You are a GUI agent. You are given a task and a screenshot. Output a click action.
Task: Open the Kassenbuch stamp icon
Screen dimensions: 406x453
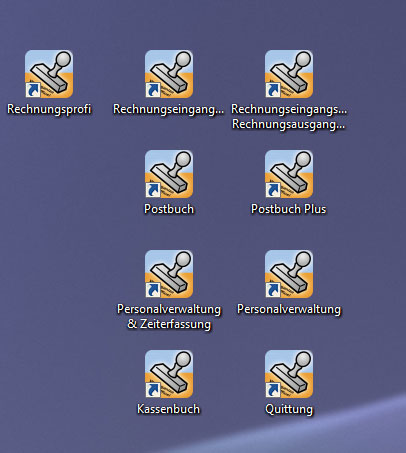(169, 374)
